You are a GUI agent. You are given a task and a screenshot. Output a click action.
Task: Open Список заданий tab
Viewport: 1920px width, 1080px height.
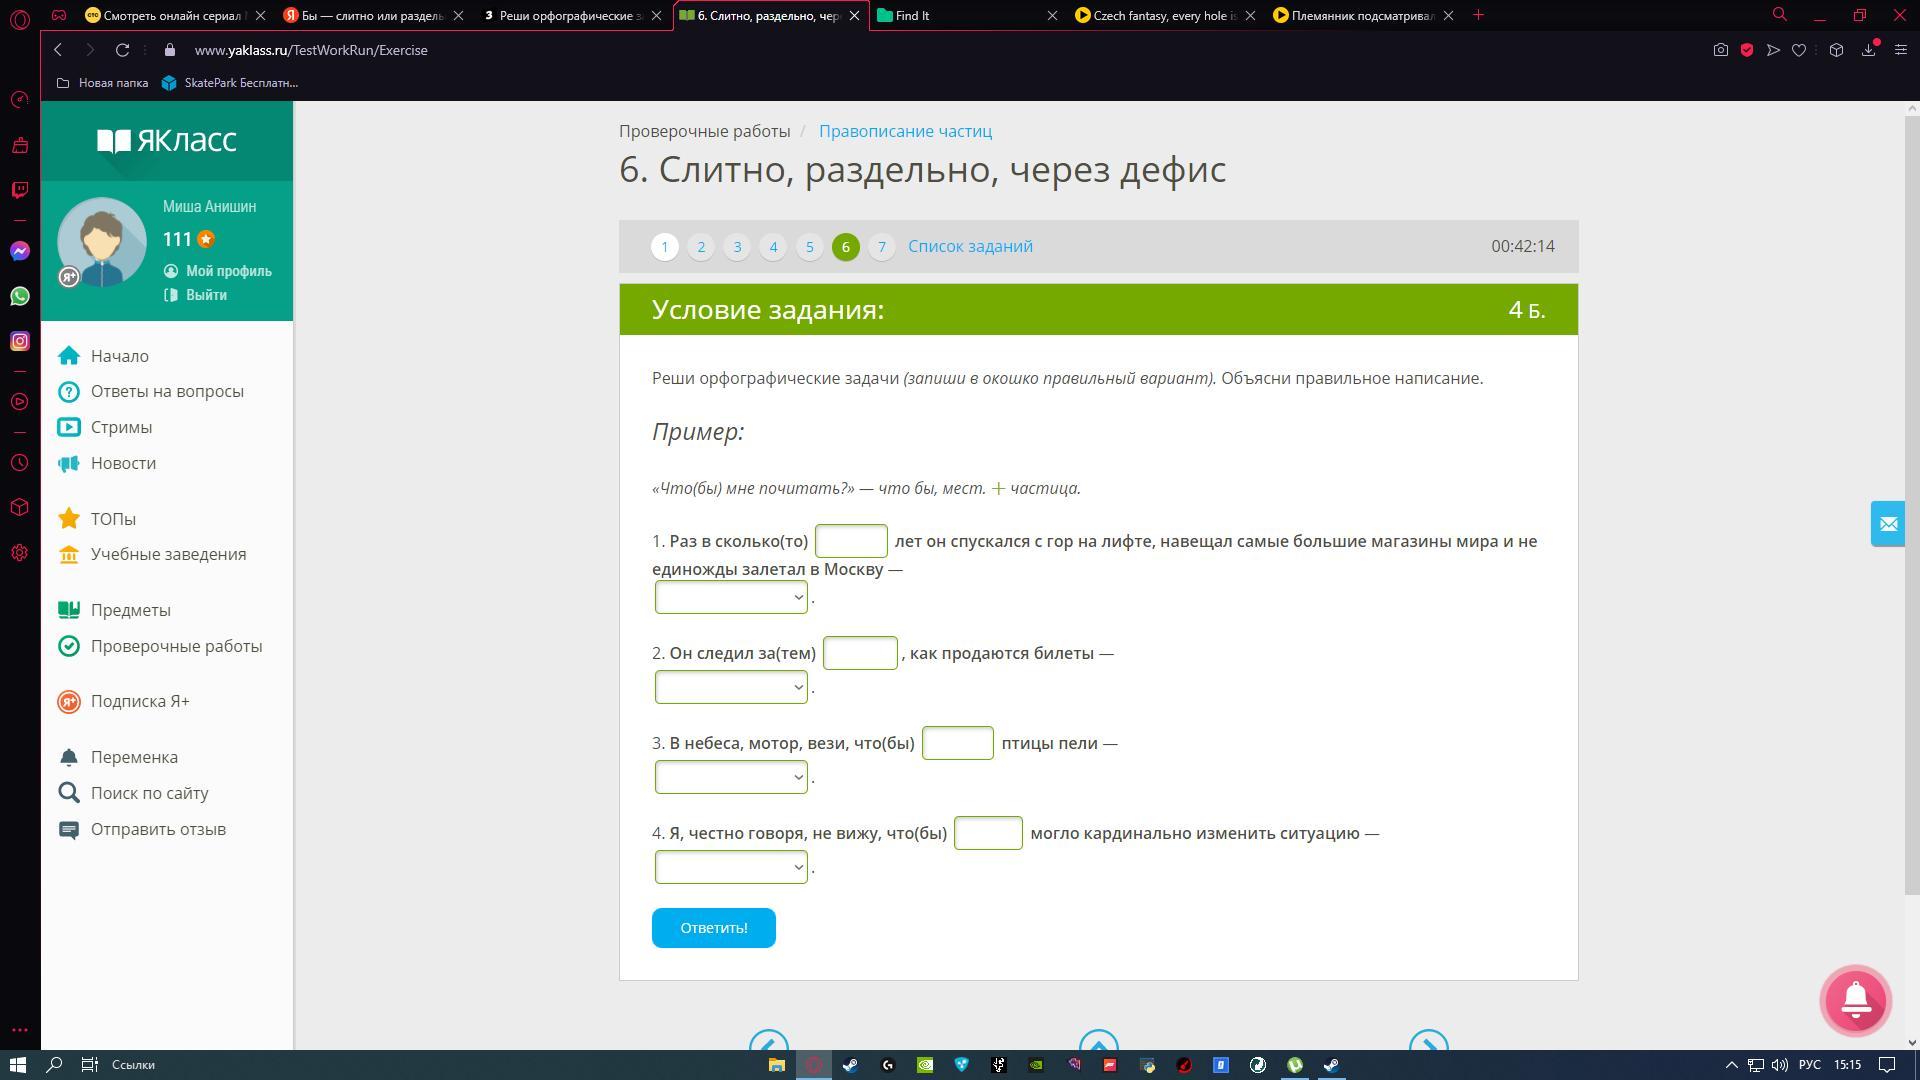click(x=971, y=247)
